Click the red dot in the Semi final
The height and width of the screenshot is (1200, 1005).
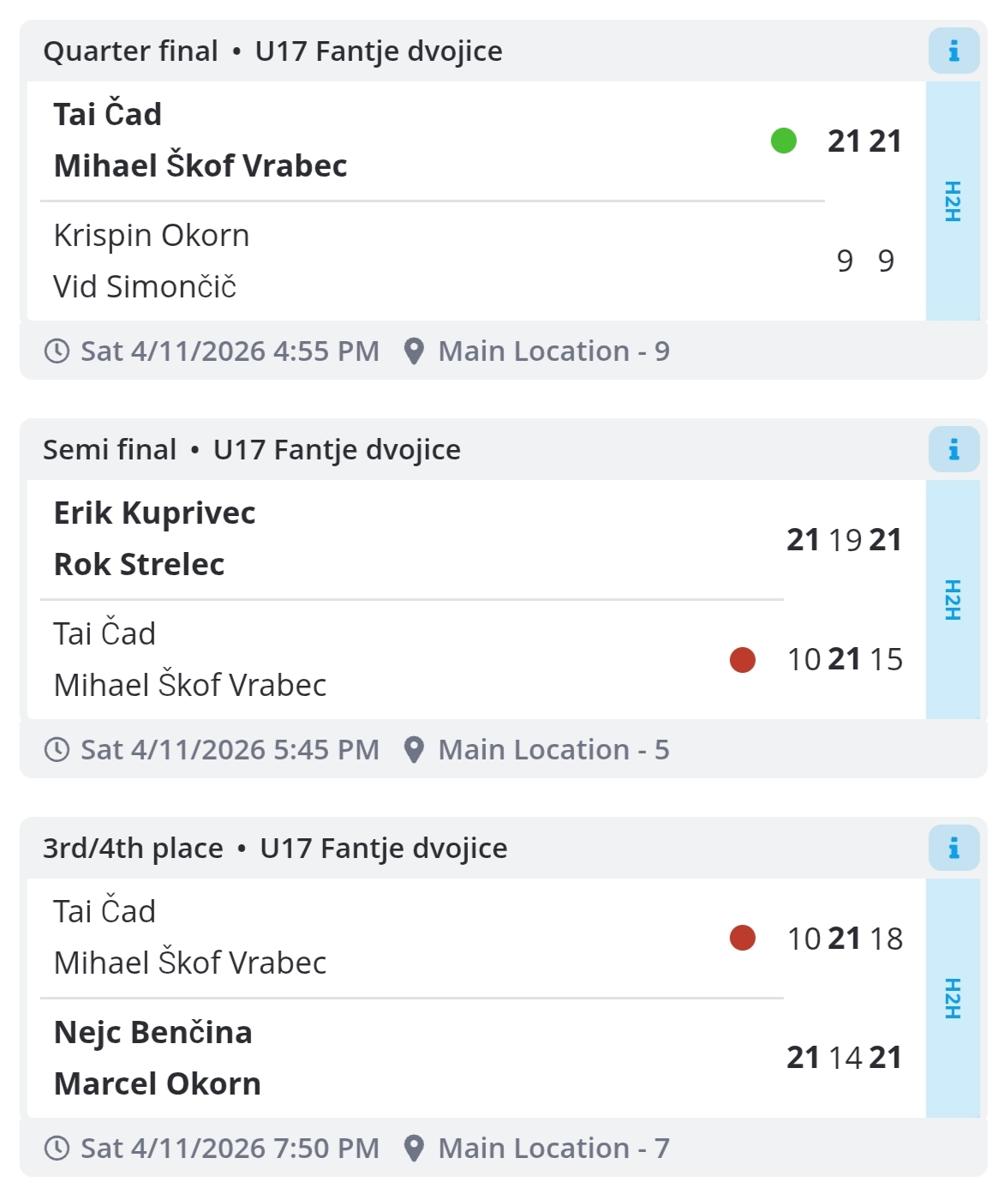(x=742, y=660)
